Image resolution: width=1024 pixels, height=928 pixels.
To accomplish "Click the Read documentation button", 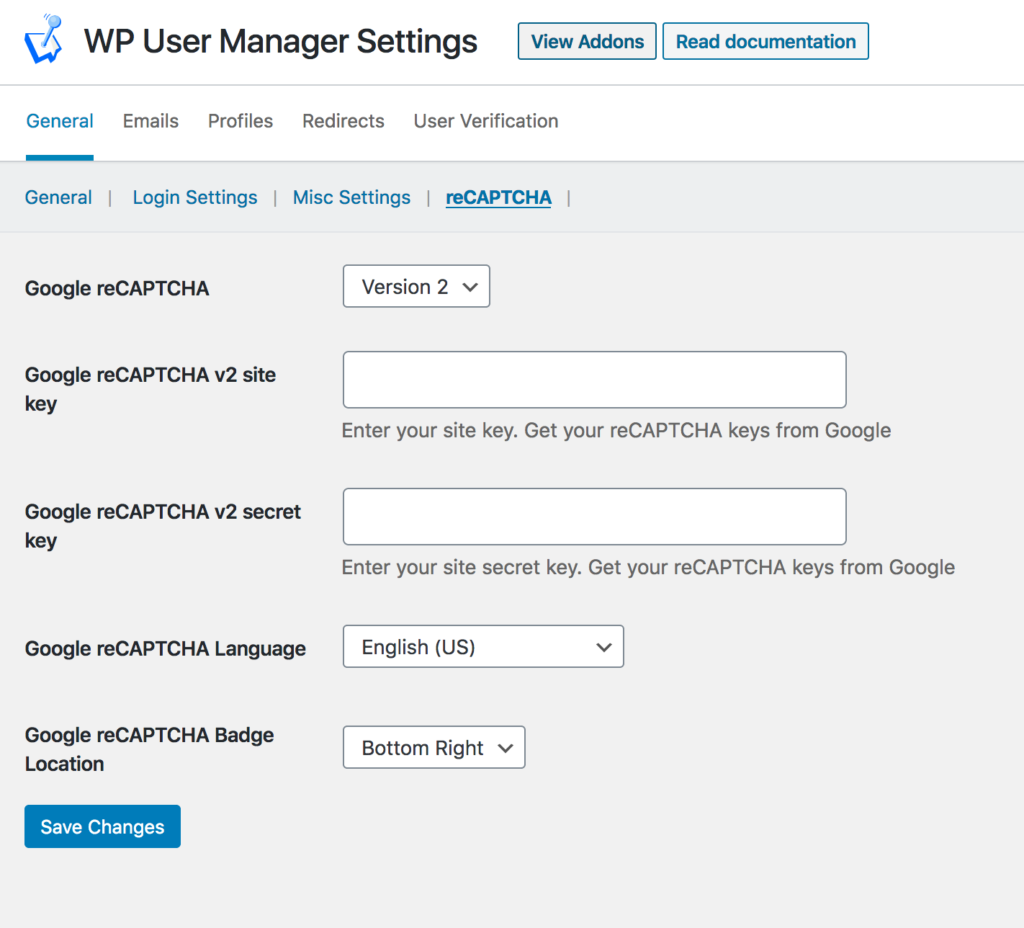I will tap(765, 41).
